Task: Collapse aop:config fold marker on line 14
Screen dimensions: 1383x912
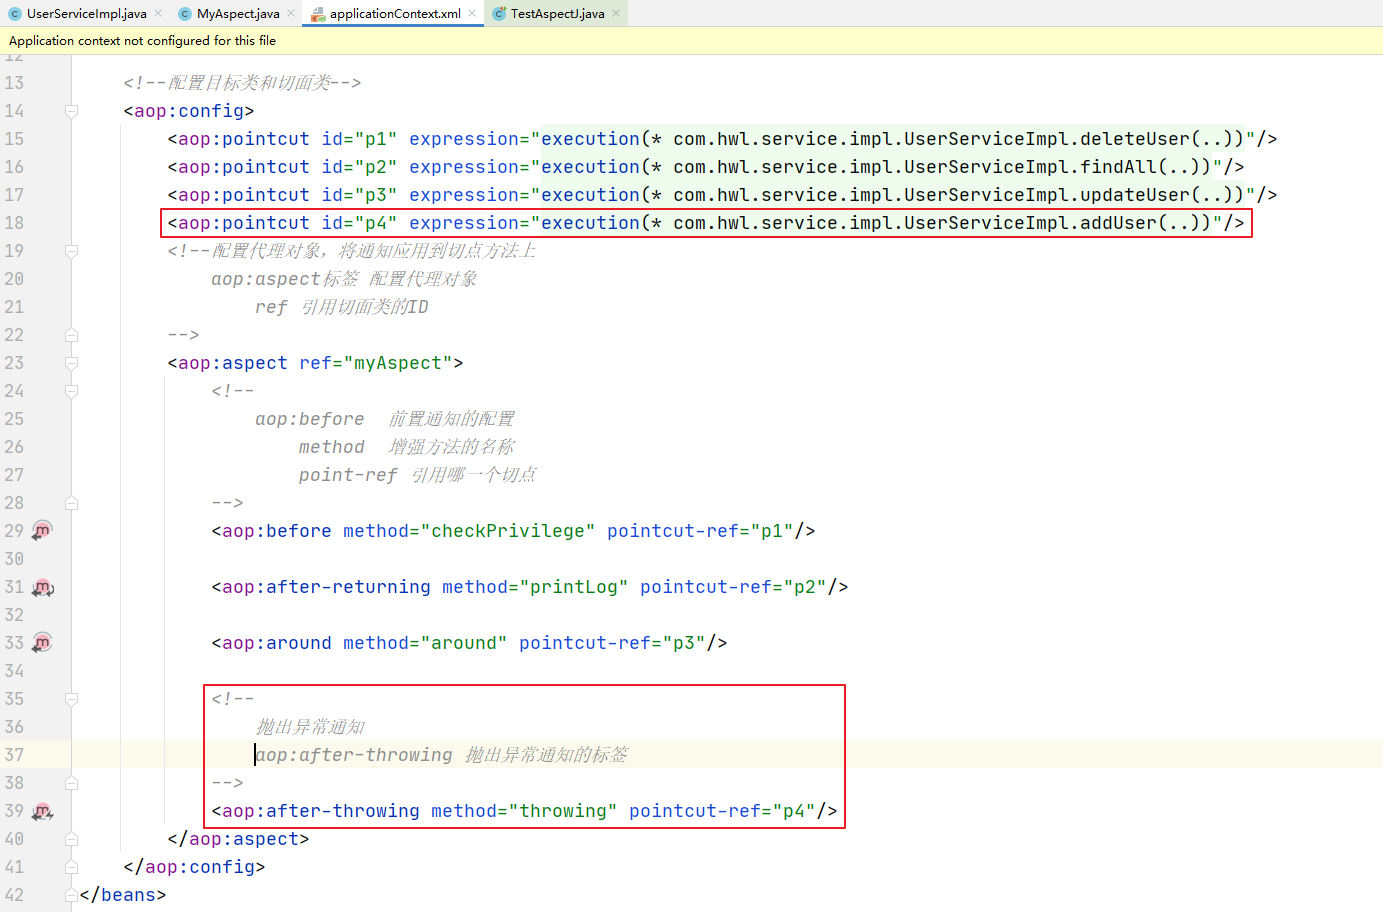Action: point(71,111)
